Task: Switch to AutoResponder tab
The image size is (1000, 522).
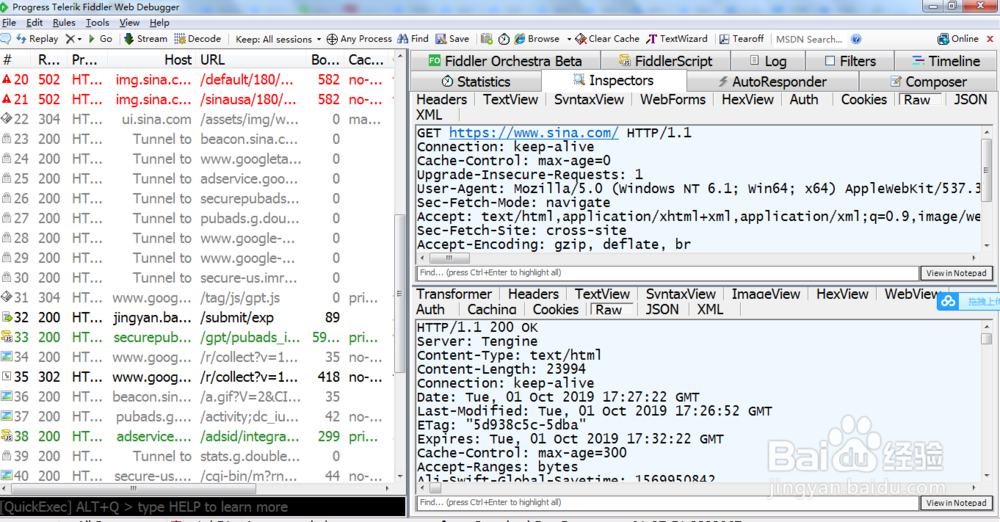Action: 772,82
